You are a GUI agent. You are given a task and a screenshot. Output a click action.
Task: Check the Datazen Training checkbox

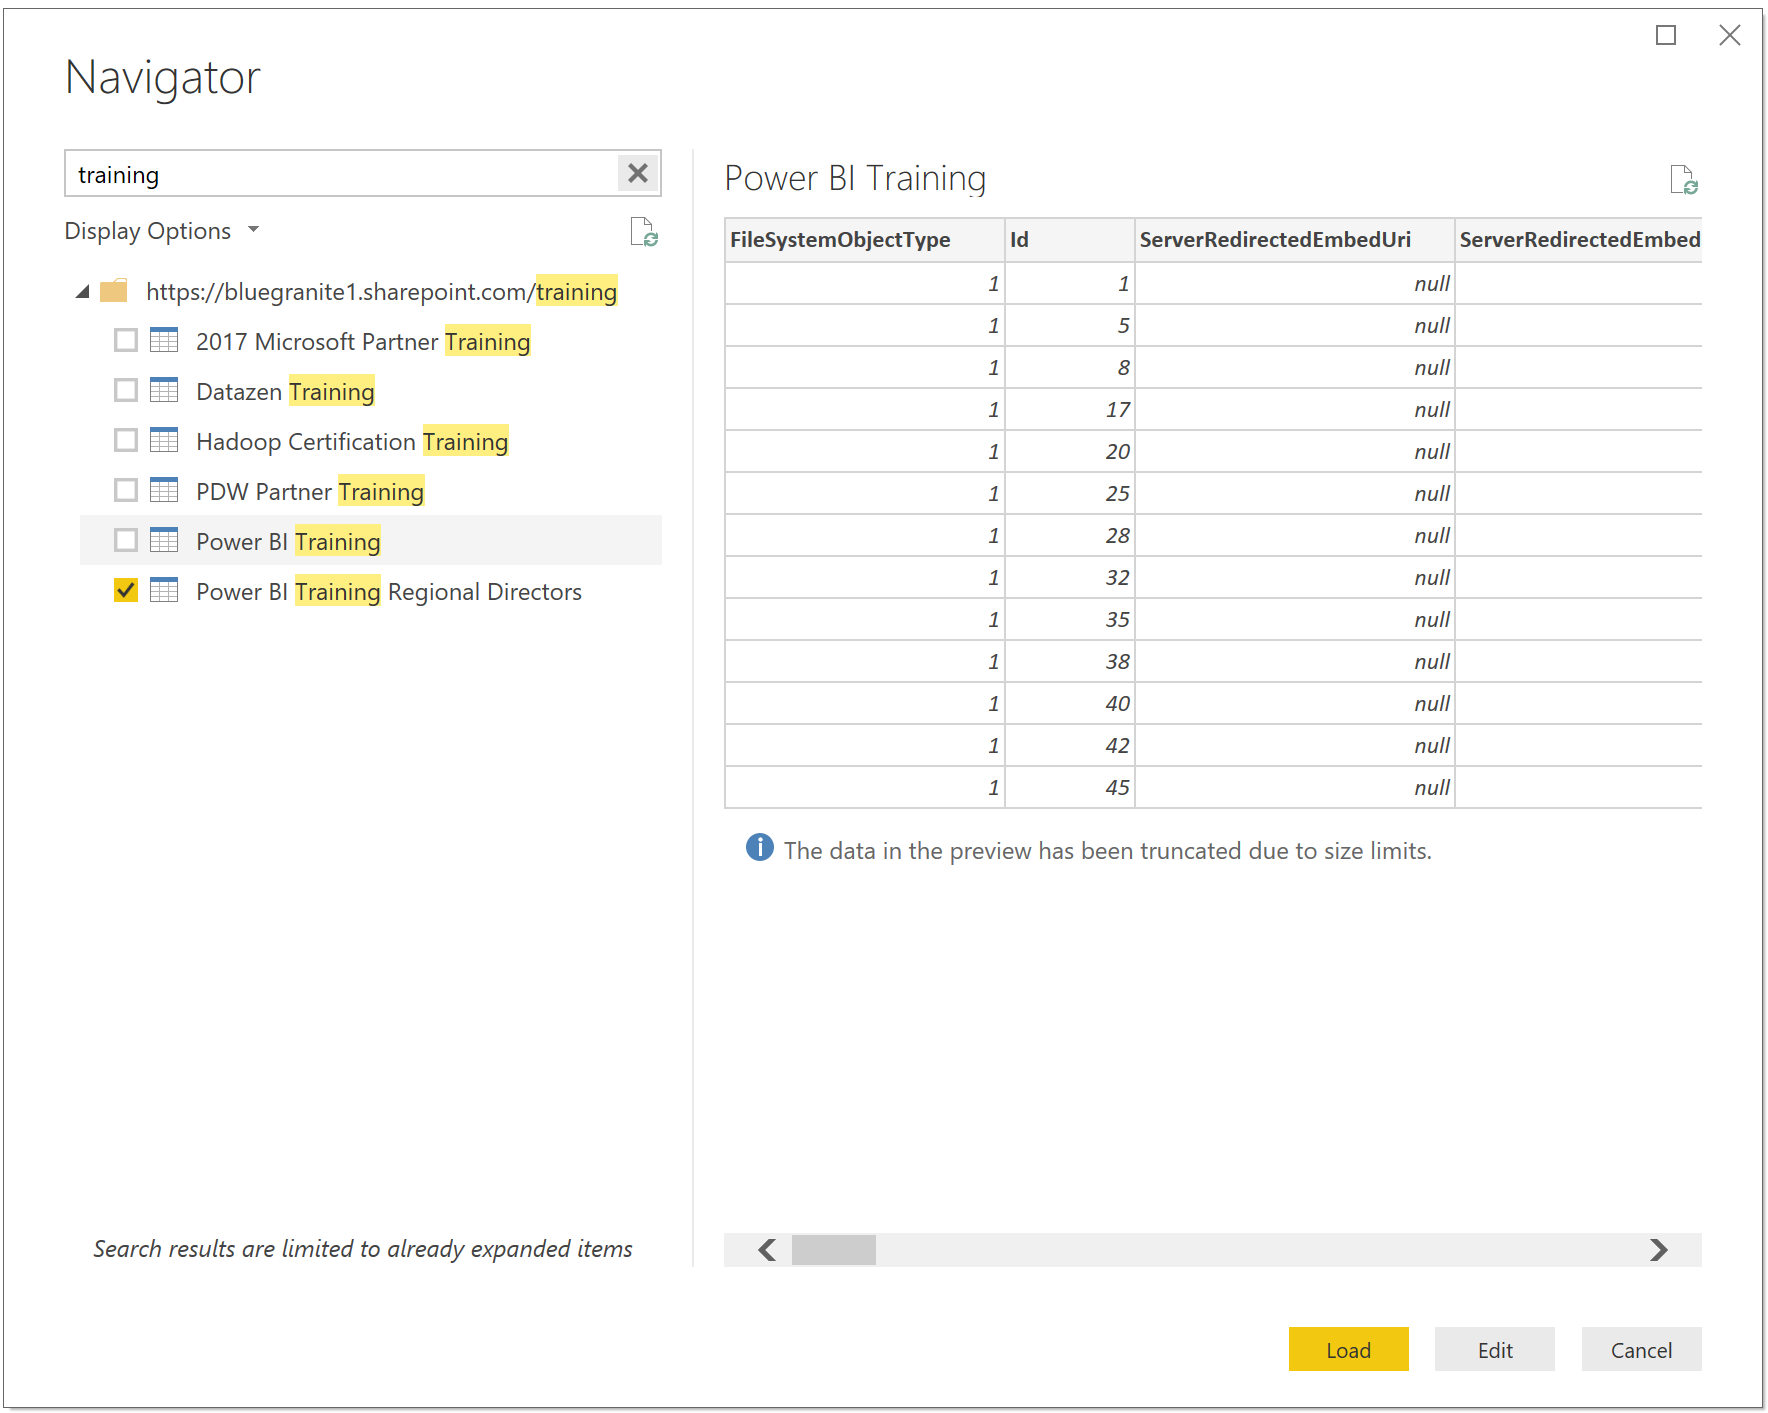point(126,390)
